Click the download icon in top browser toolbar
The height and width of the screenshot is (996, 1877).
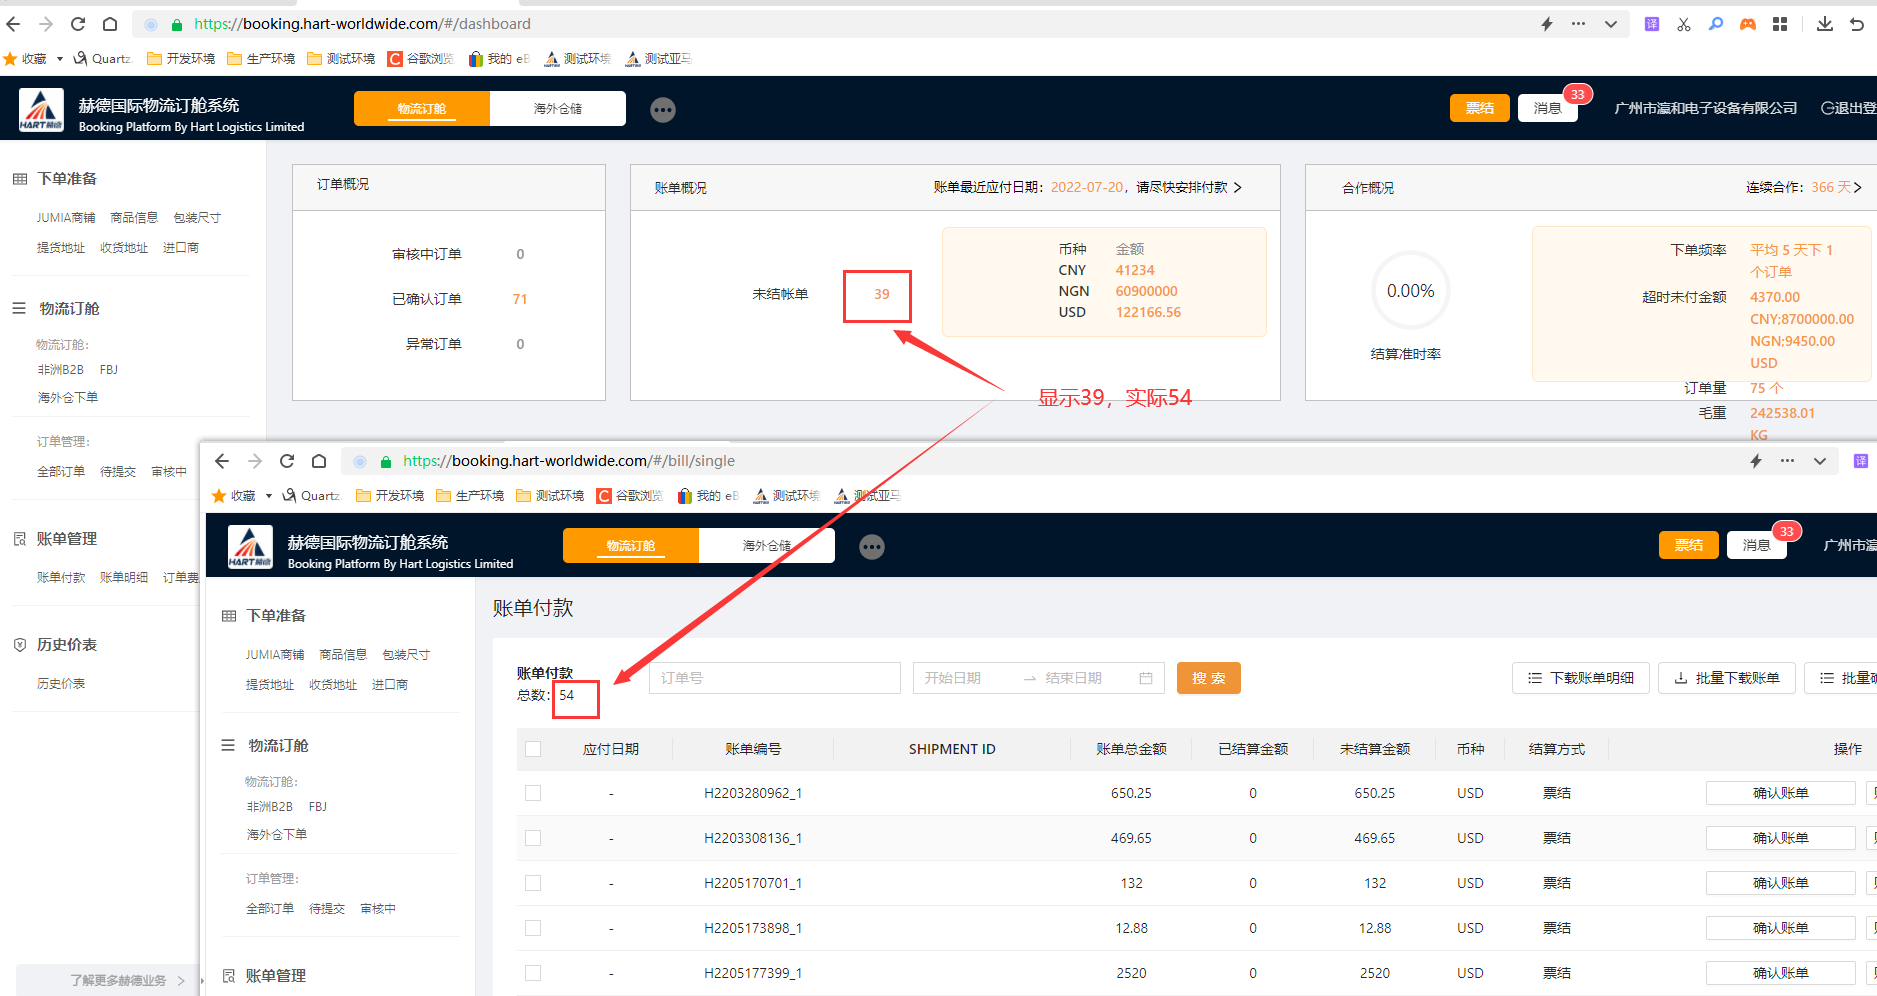tap(1824, 24)
